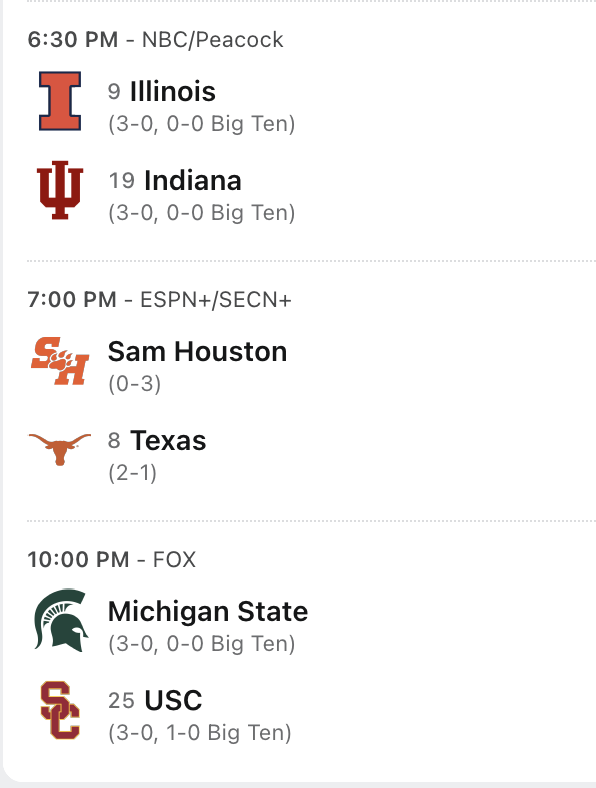Click the Texas Longhorns logo
Image resolution: width=596 pixels, height=788 pixels.
(x=60, y=449)
